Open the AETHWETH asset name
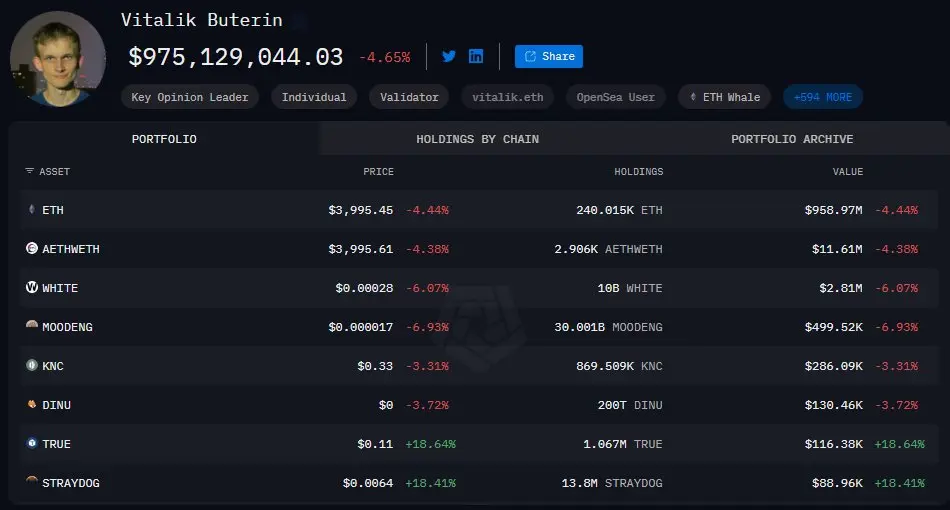The image size is (950, 510). pos(71,249)
